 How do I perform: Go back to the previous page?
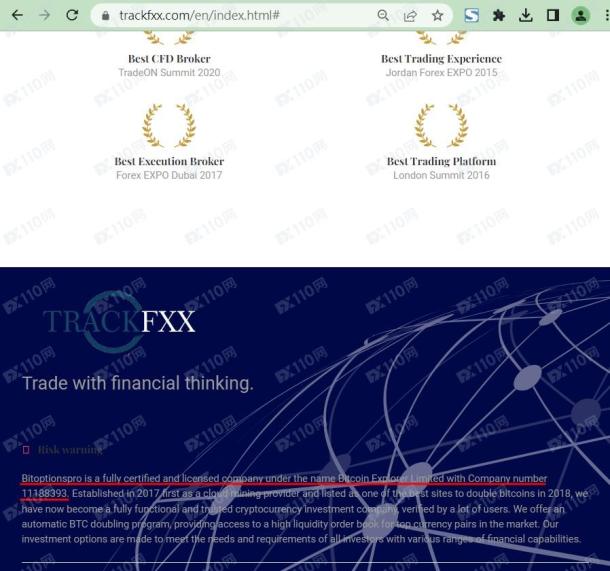tap(17, 16)
